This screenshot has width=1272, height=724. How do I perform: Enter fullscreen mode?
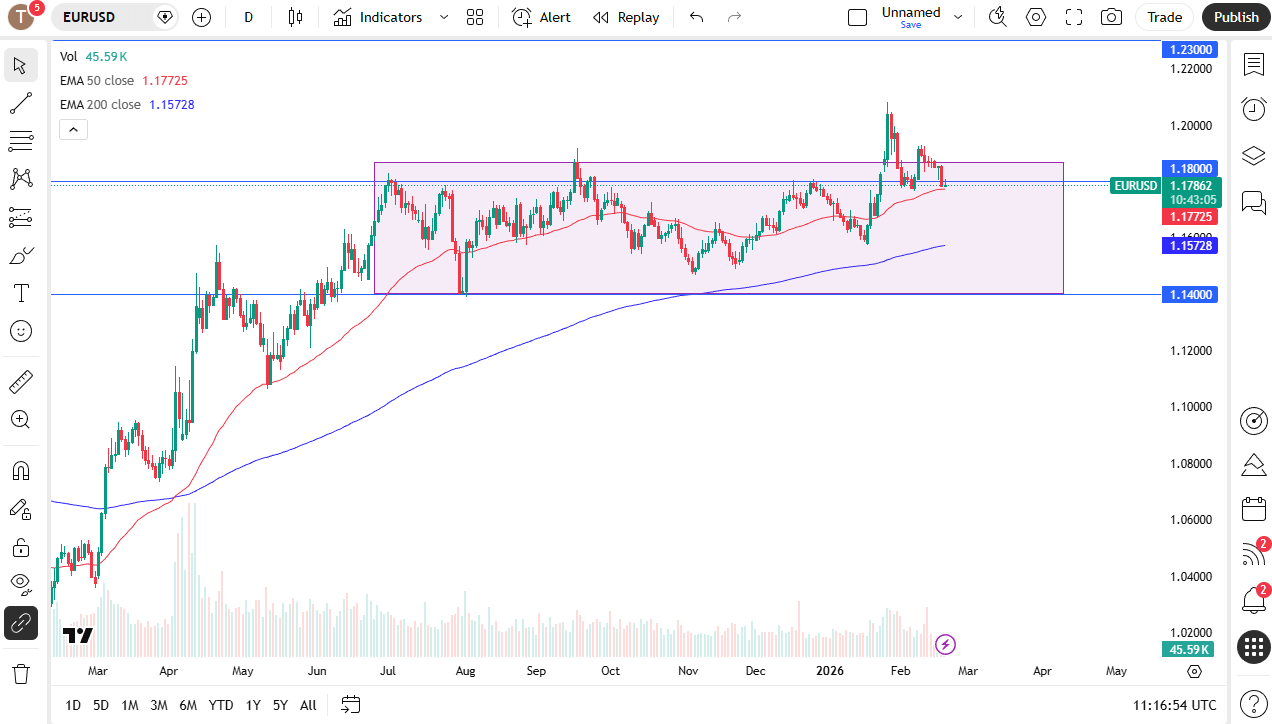coord(1074,17)
